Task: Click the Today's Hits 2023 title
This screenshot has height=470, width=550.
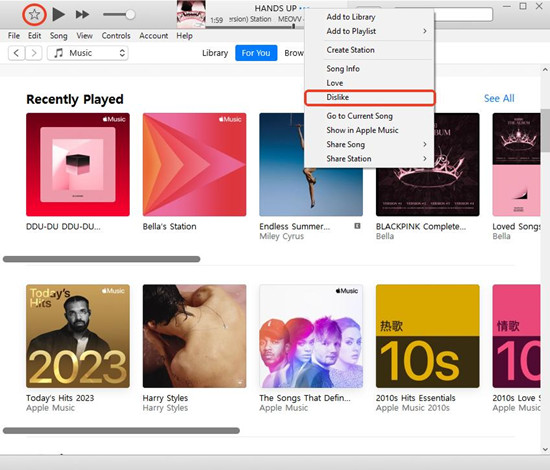Action: click(60, 398)
